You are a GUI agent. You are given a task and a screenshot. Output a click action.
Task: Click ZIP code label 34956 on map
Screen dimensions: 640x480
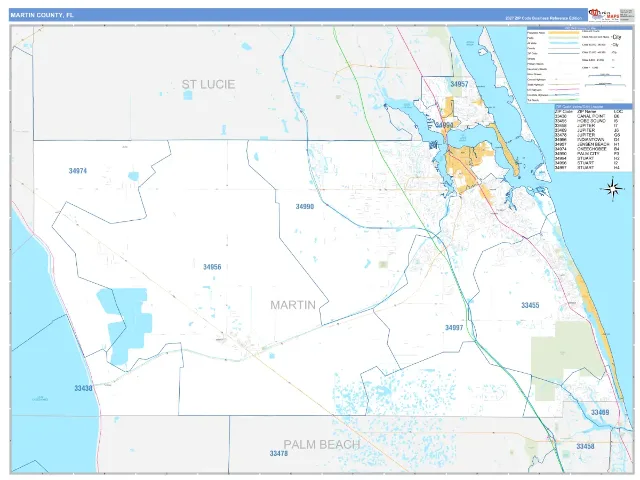pyautogui.click(x=212, y=267)
